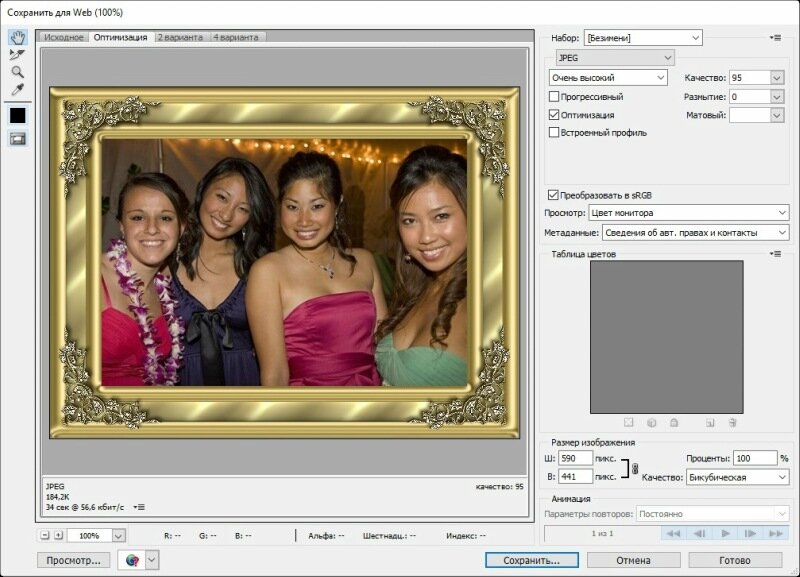This screenshot has width=800, height=577.
Task: Toggle Преобразовать в sRGB checkbox
Action: [554, 195]
